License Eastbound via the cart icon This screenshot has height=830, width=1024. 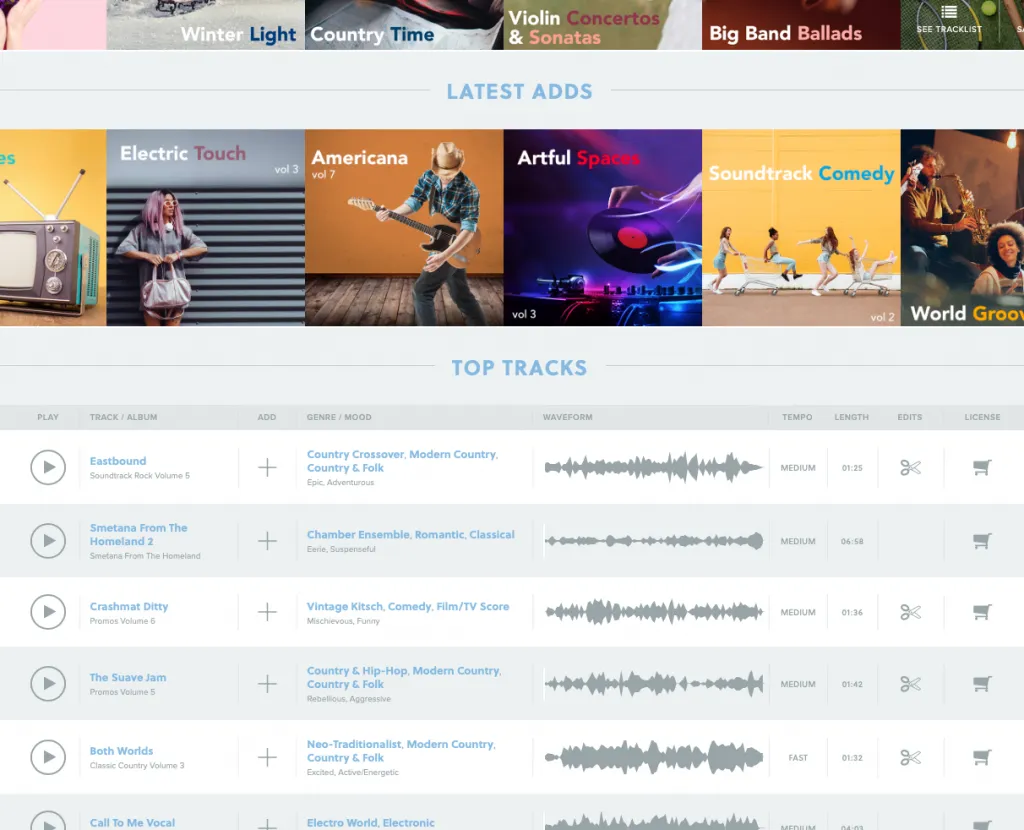click(982, 468)
